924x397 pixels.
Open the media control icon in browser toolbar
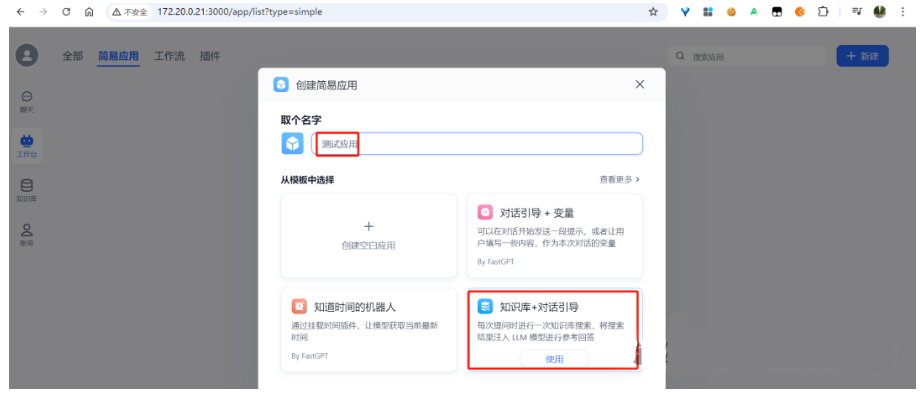coord(857,12)
